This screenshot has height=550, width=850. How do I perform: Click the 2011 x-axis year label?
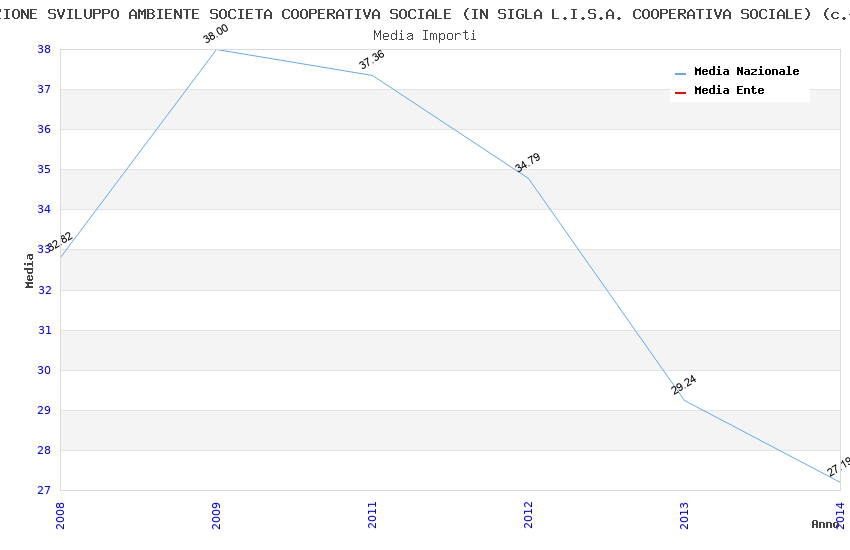(372, 515)
